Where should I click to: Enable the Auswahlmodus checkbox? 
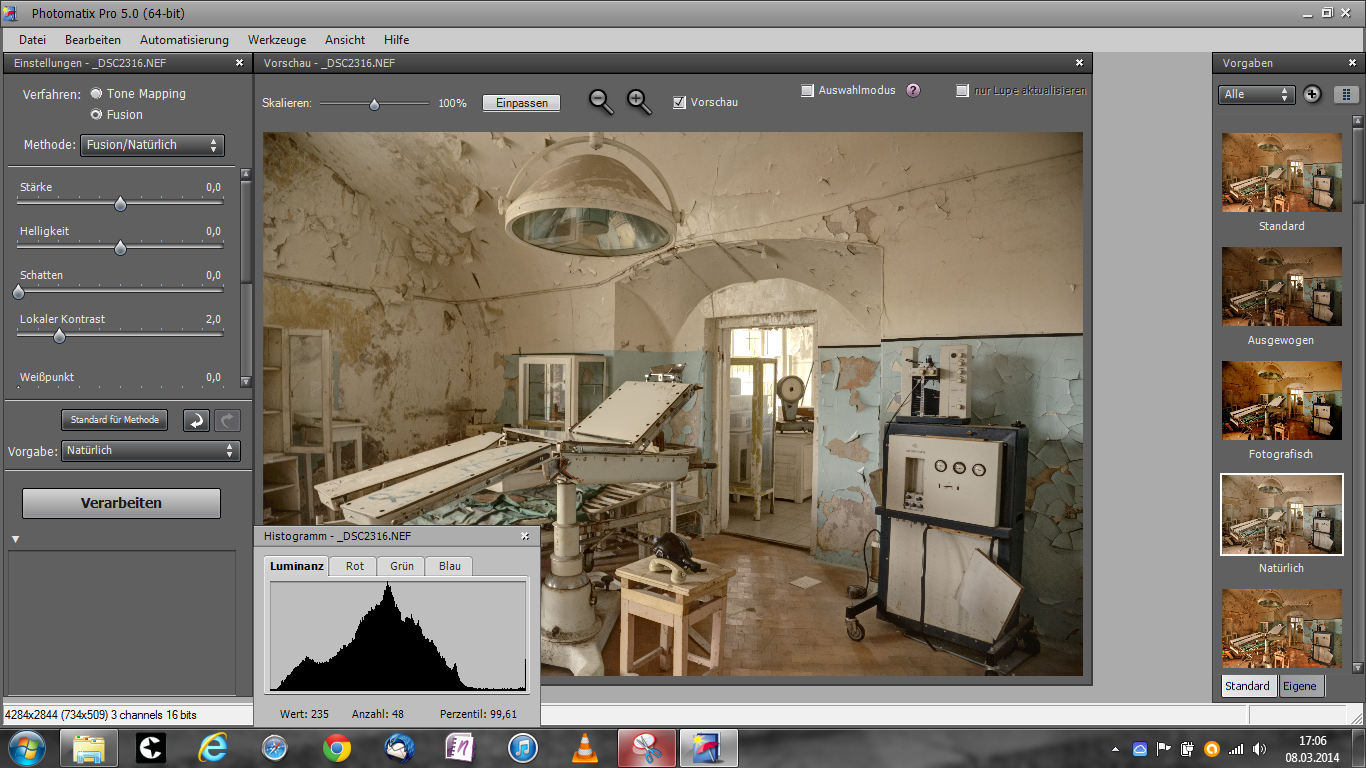(x=808, y=90)
